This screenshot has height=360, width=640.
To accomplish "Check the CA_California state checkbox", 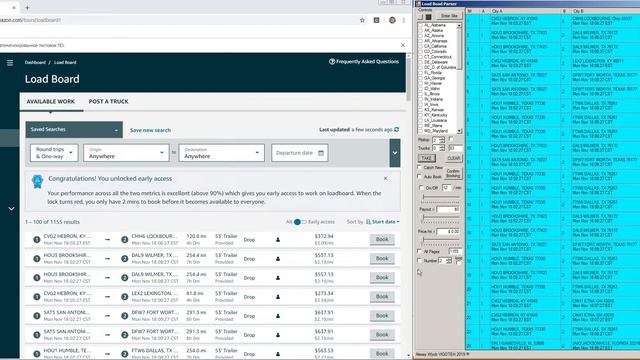I will tap(420, 47).
